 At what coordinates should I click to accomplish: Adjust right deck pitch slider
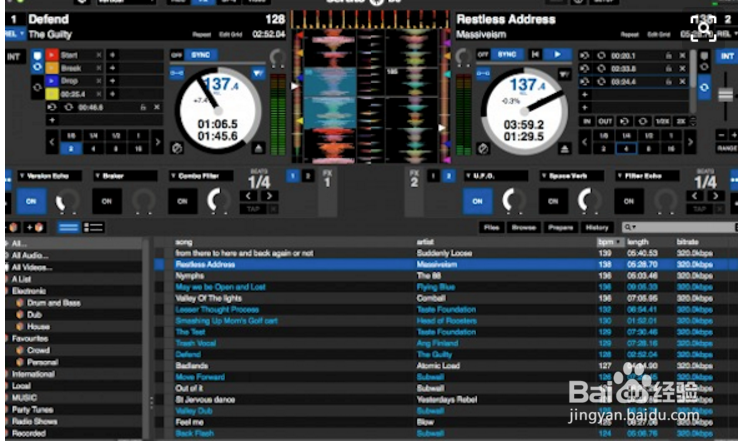pos(726,95)
